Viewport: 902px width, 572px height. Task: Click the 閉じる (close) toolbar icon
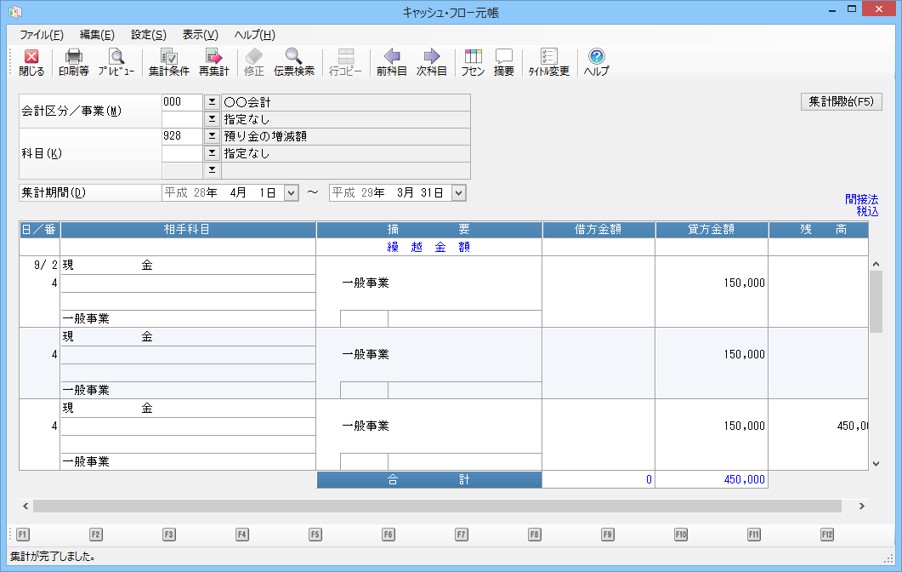(31, 62)
